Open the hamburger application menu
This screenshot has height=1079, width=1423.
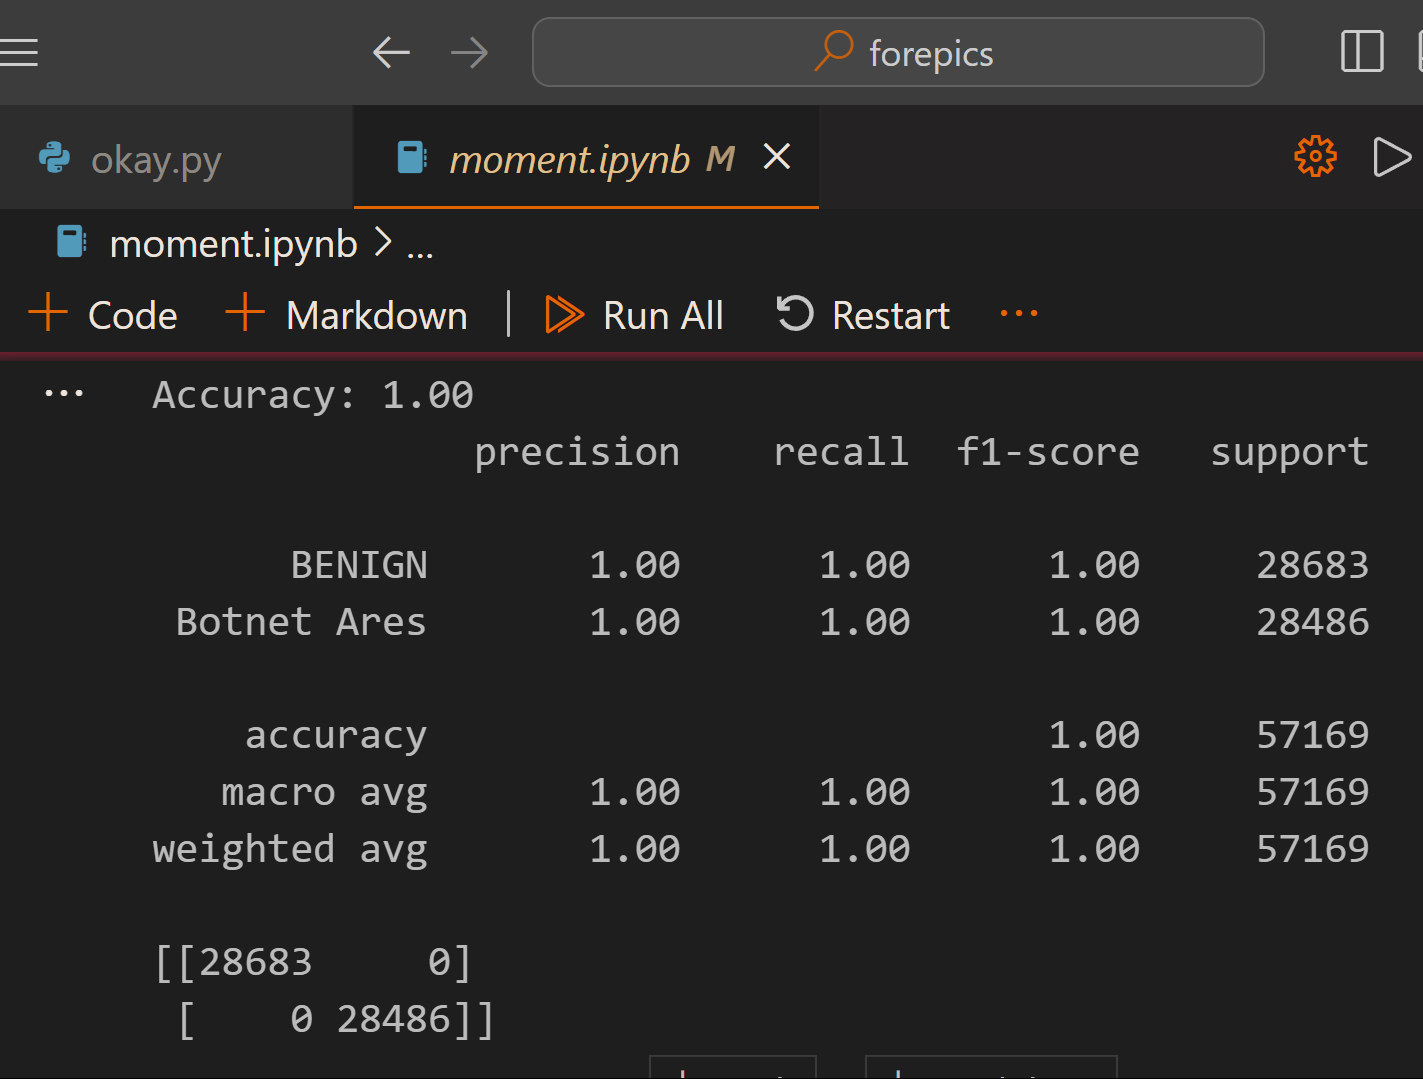coord(18,52)
